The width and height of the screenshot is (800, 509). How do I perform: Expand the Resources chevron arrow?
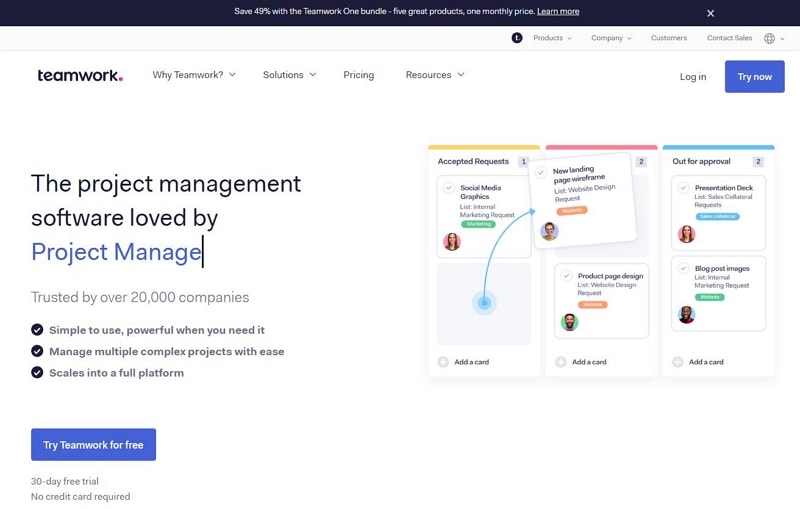[x=461, y=74]
